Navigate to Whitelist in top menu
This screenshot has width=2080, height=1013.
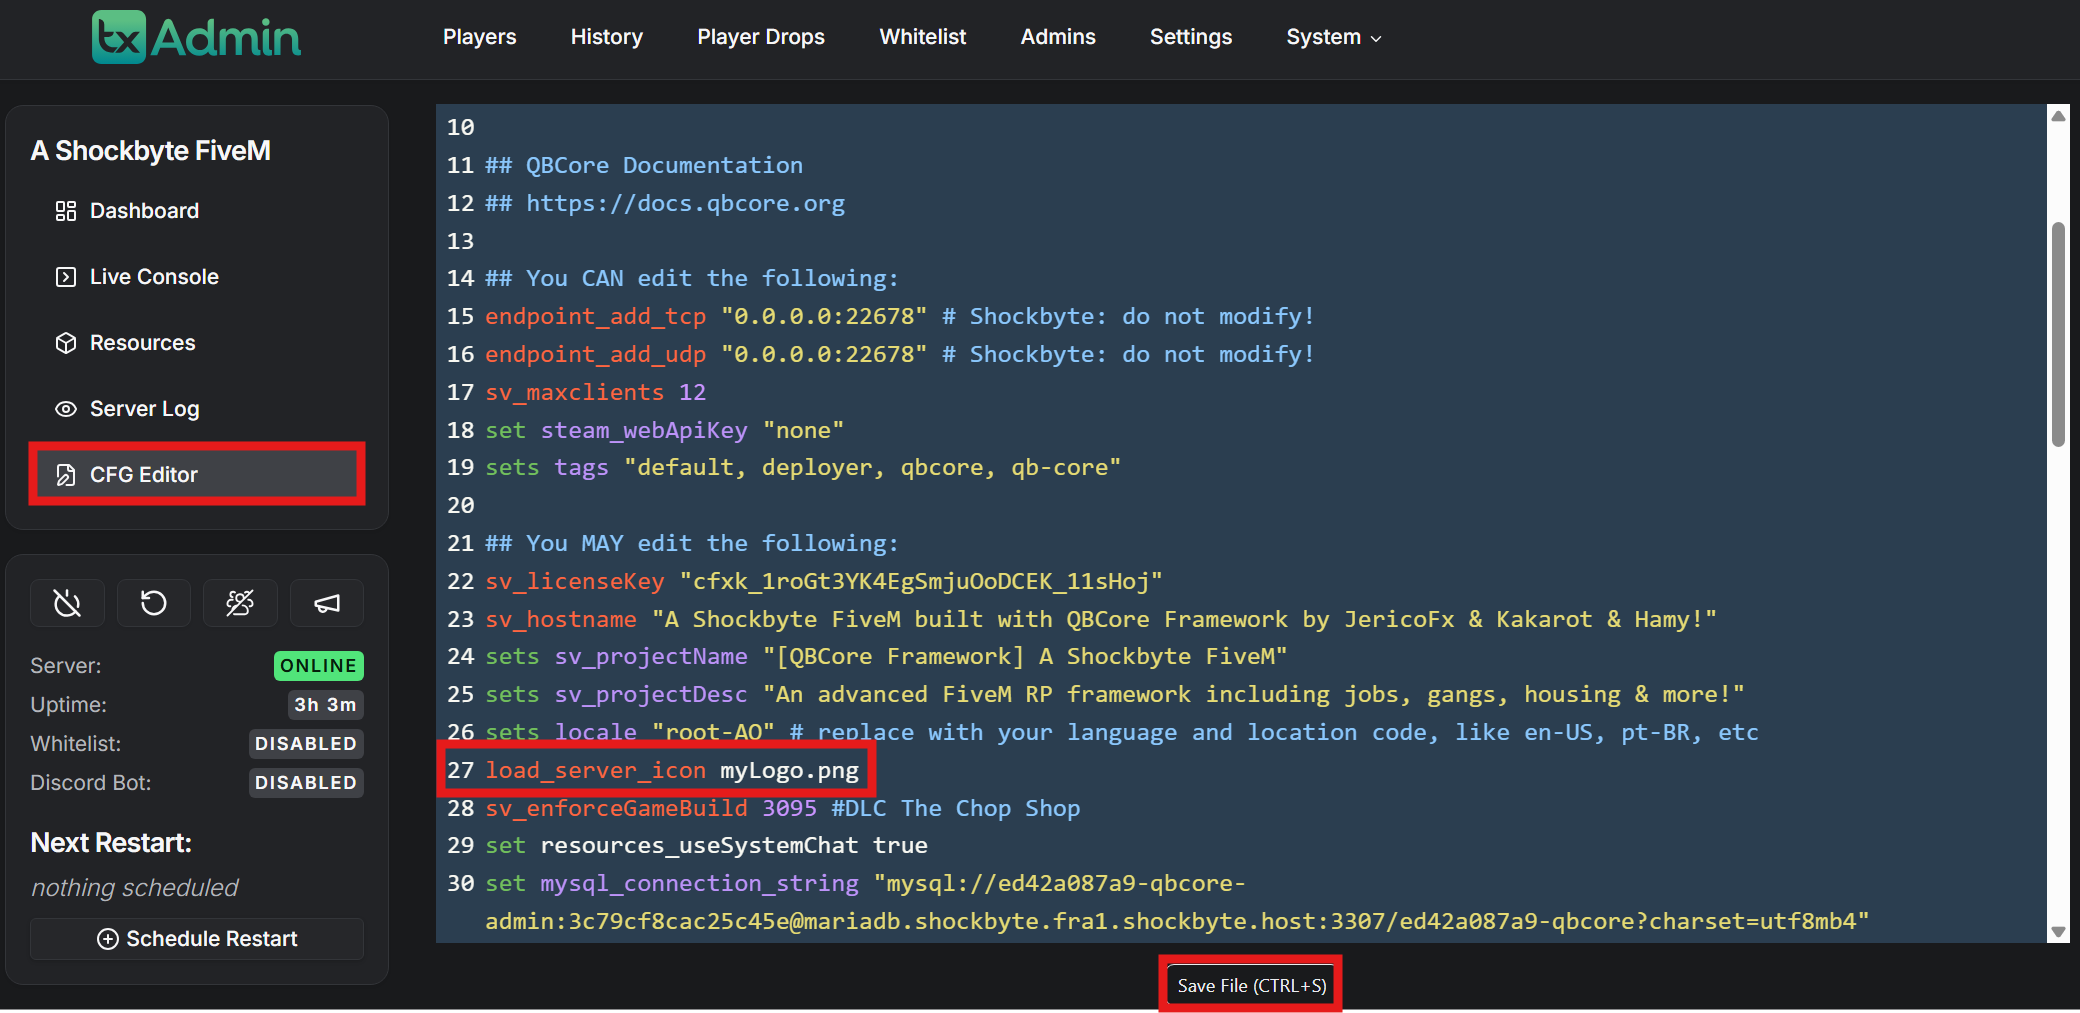point(922,37)
